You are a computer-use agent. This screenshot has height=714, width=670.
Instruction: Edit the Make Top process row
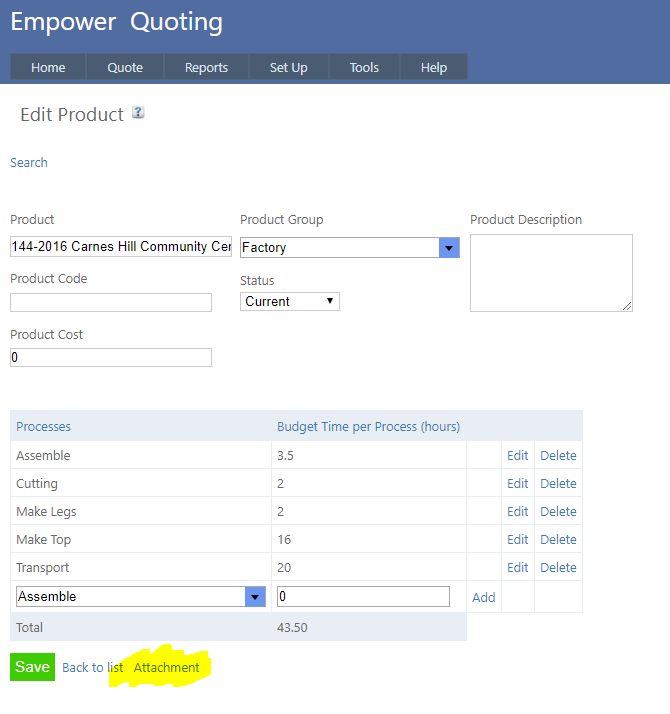(517, 539)
